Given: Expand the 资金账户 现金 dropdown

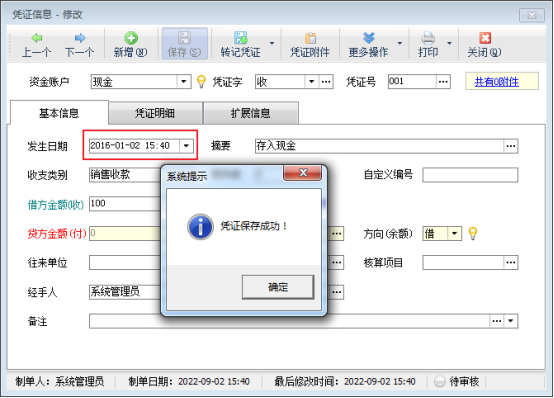Looking at the screenshot, I should click(x=184, y=82).
